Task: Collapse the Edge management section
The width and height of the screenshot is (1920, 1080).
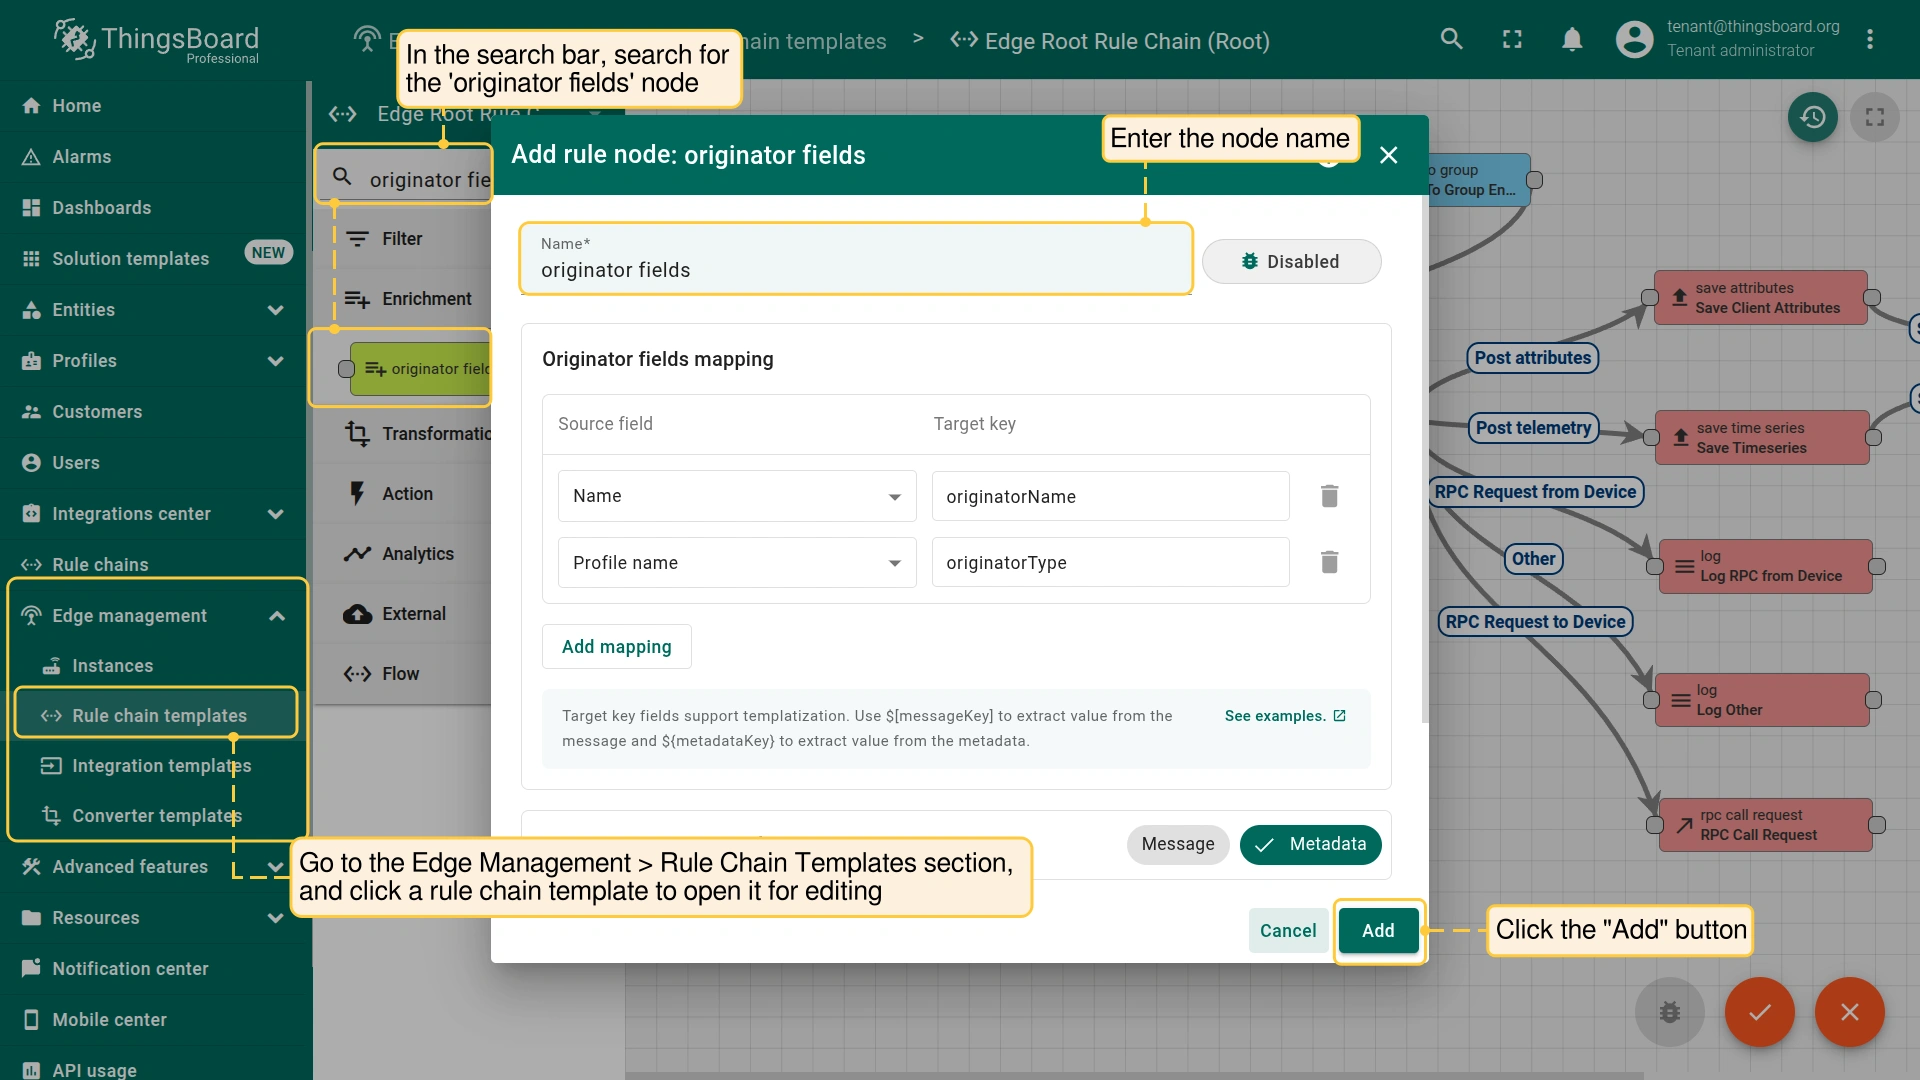Action: [277, 616]
